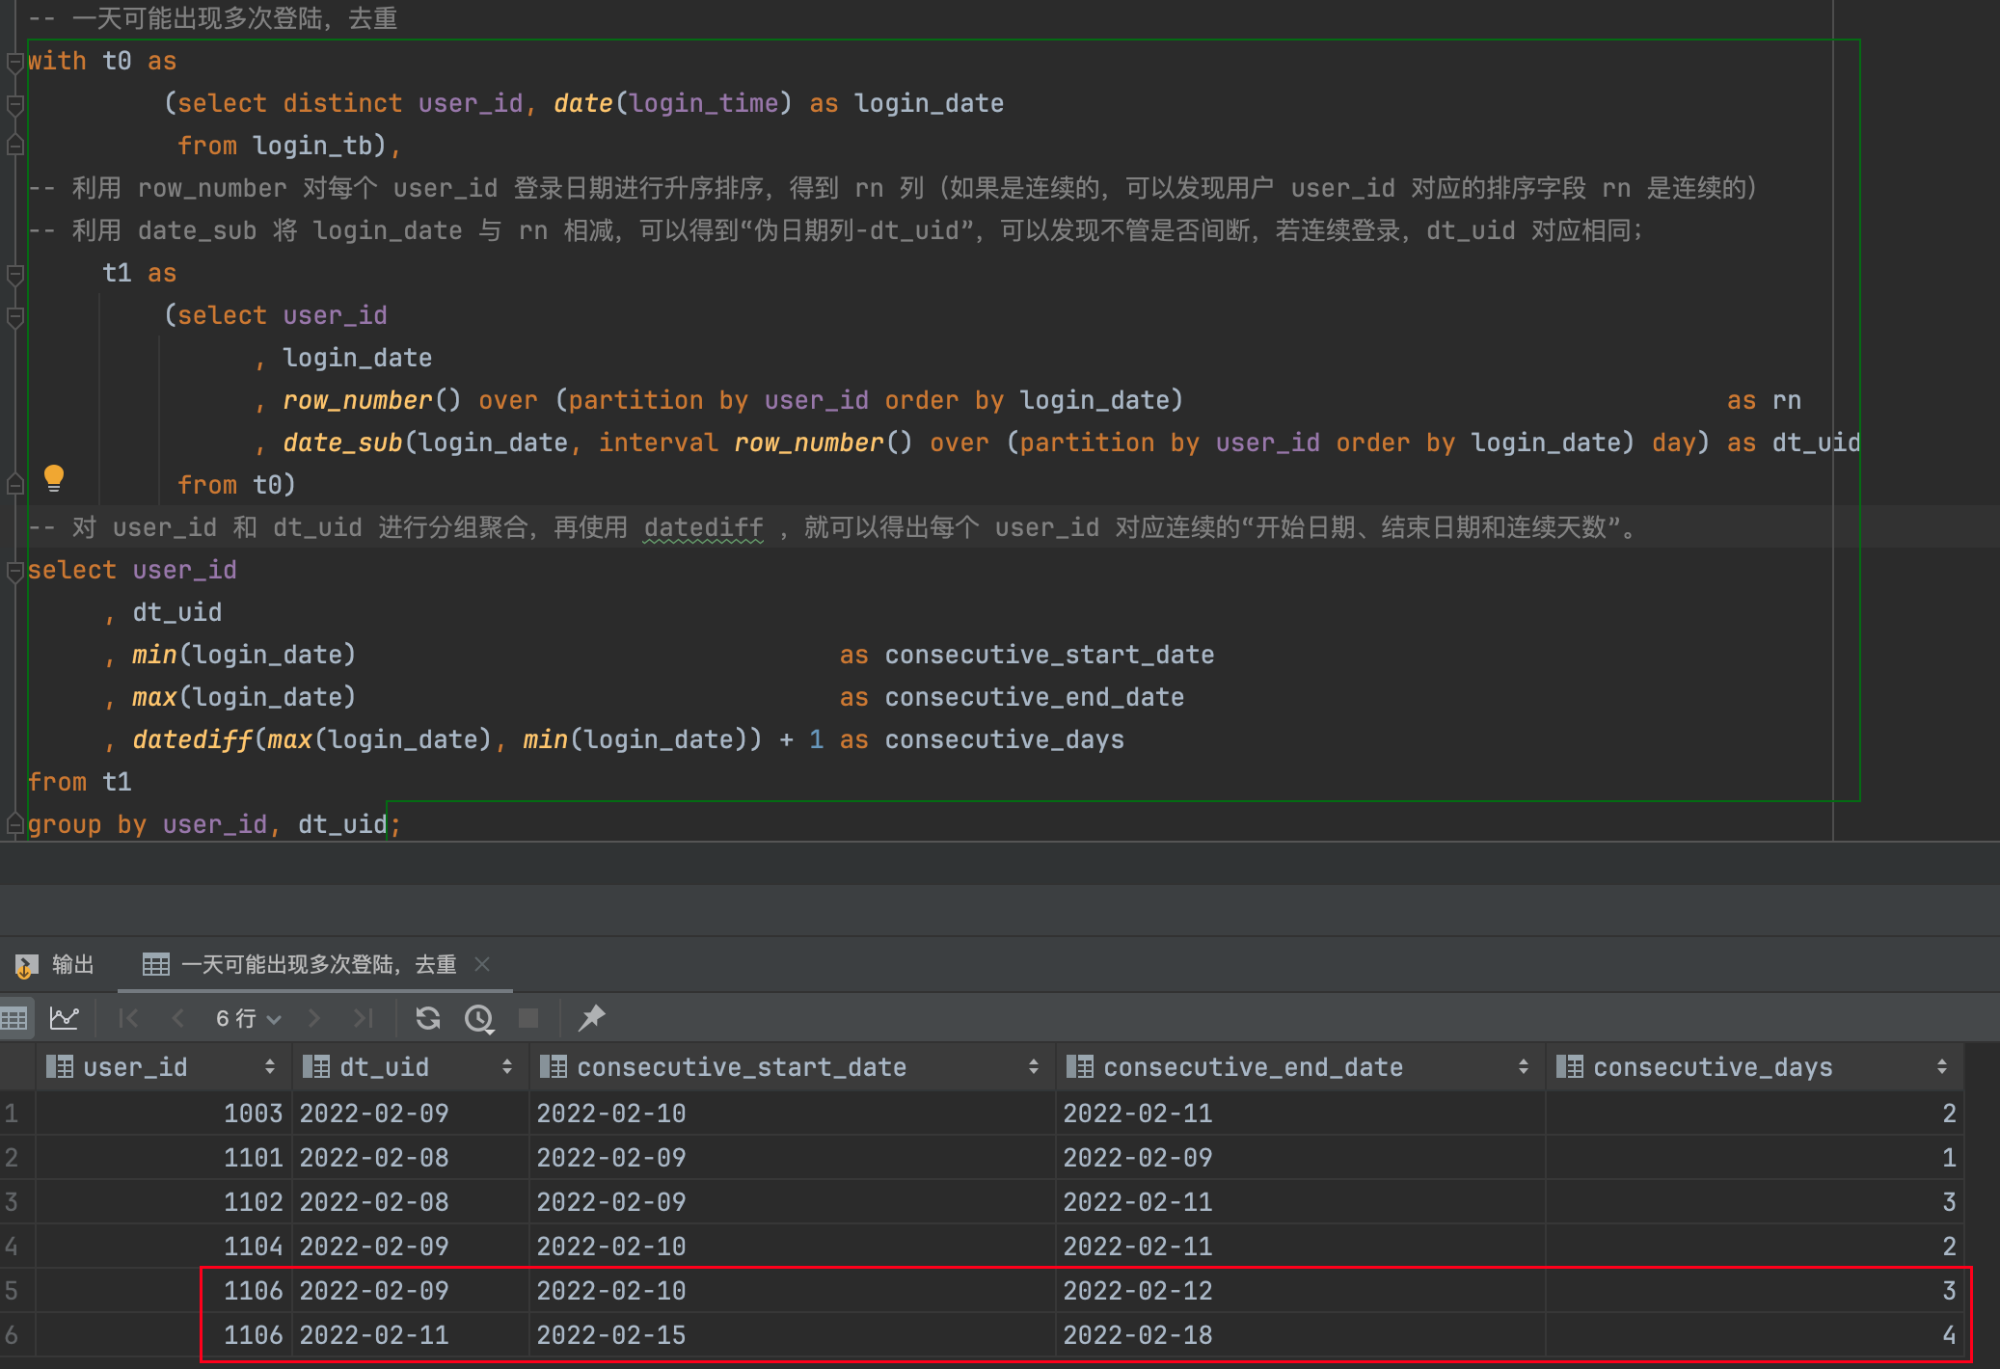Open the page size '6 行' dropdown
2000x1369 pixels.
pyautogui.click(x=248, y=1019)
